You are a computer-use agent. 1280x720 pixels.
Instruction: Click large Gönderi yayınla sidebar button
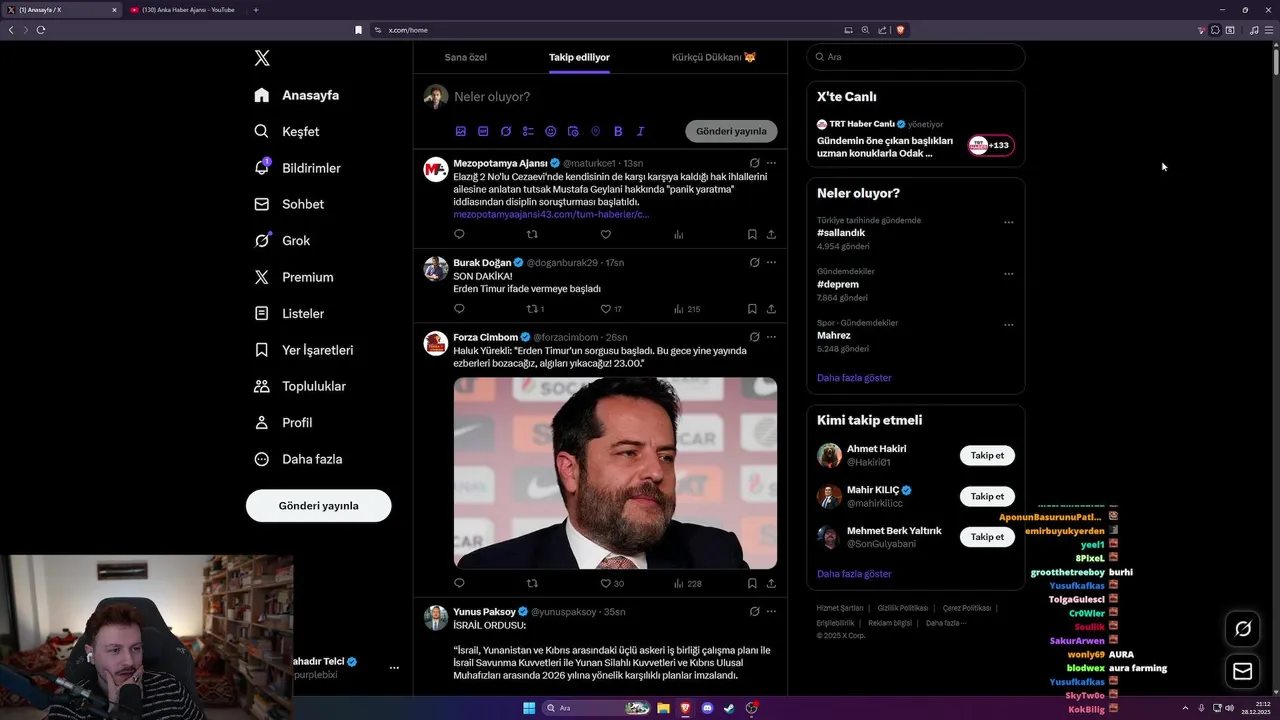click(318, 506)
